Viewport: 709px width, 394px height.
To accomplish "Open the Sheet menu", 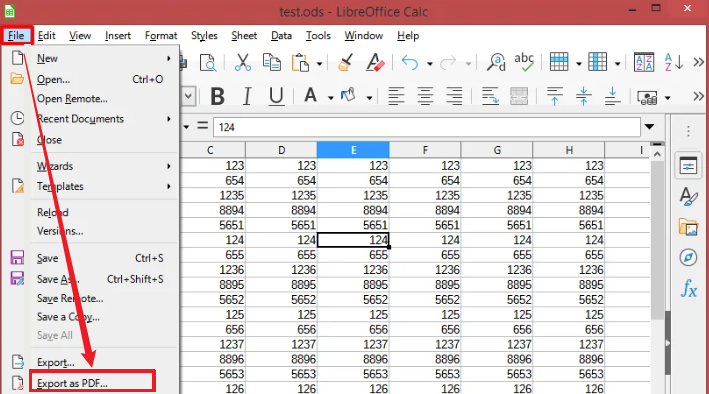I will point(244,35).
